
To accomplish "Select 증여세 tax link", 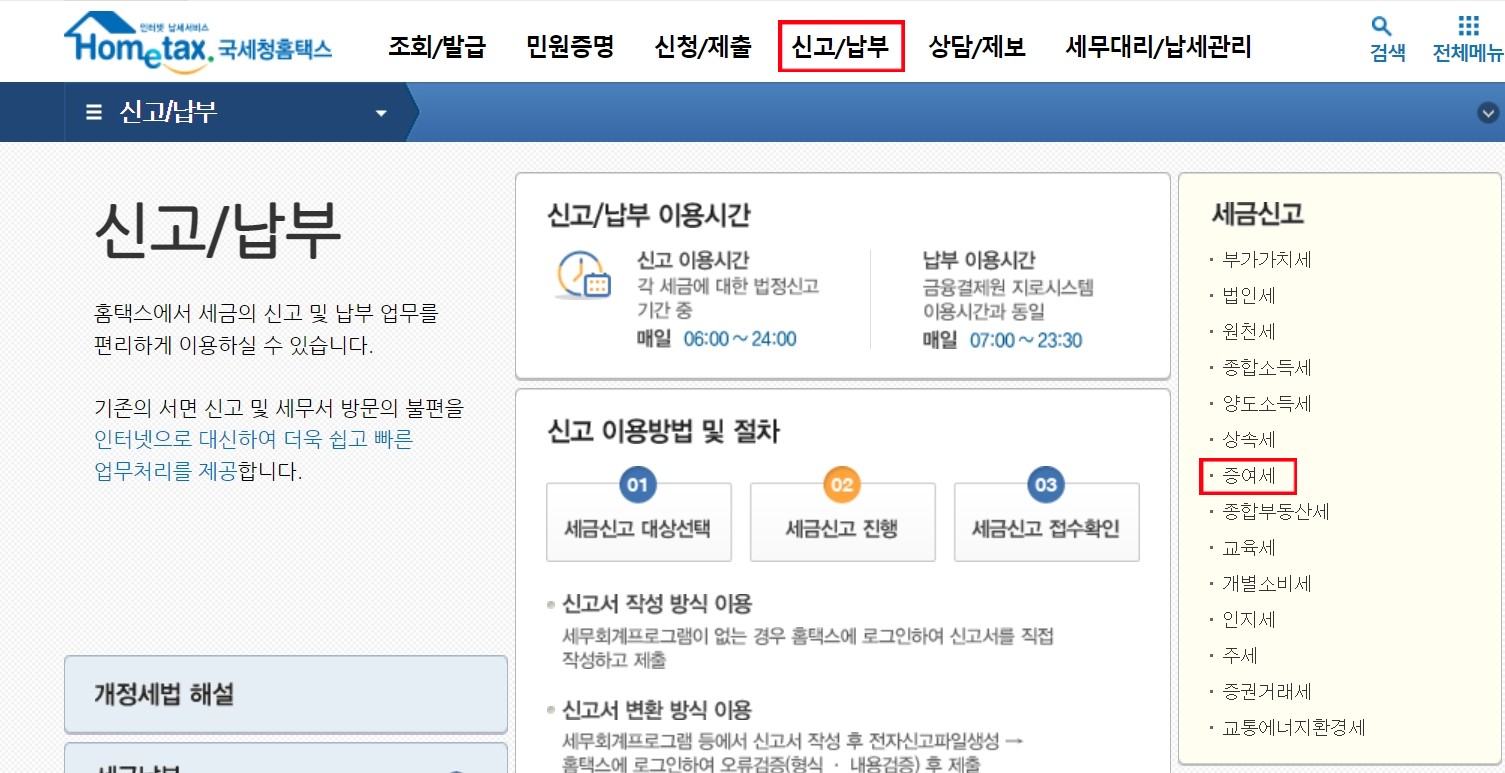I will coord(1248,476).
